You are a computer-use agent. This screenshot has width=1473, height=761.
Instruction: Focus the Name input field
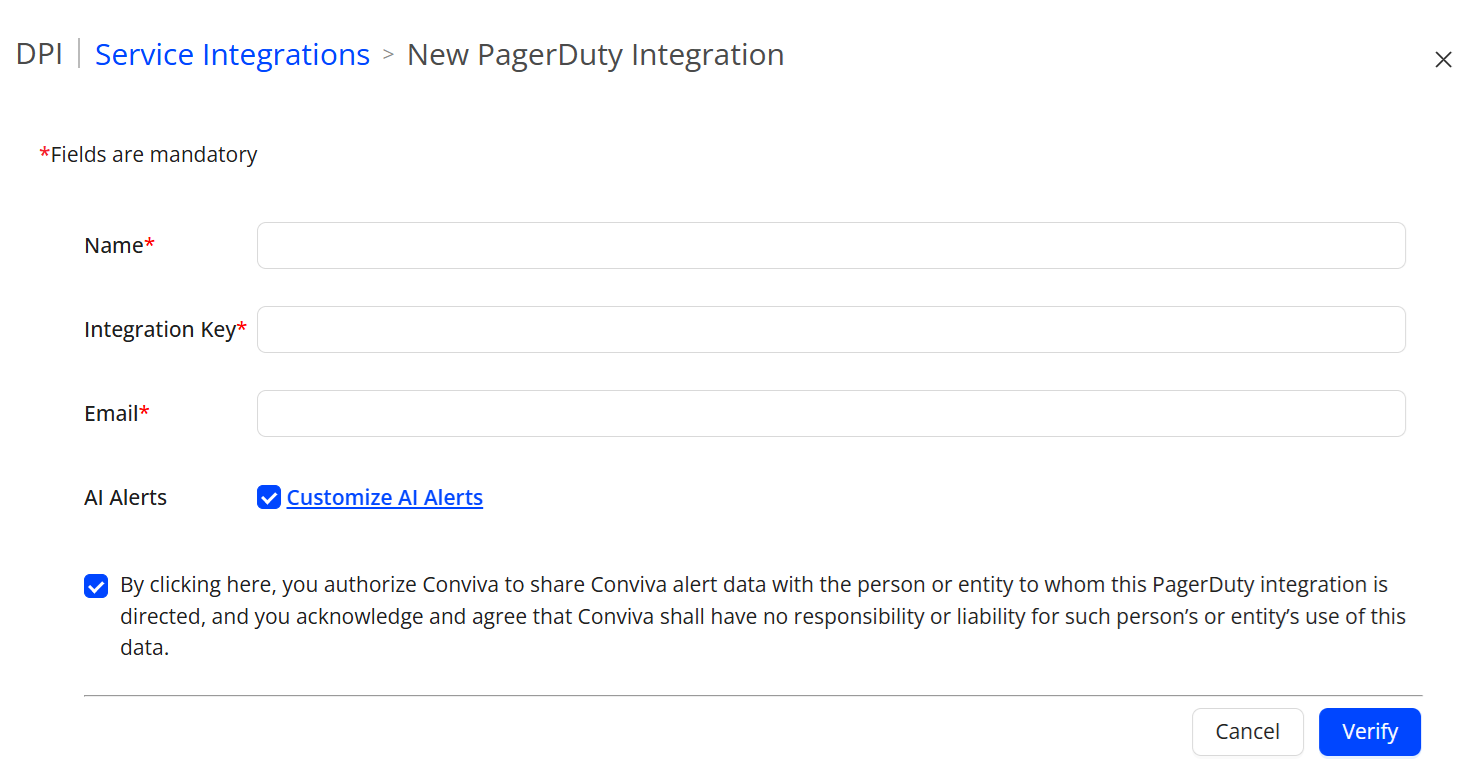[830, 245]
